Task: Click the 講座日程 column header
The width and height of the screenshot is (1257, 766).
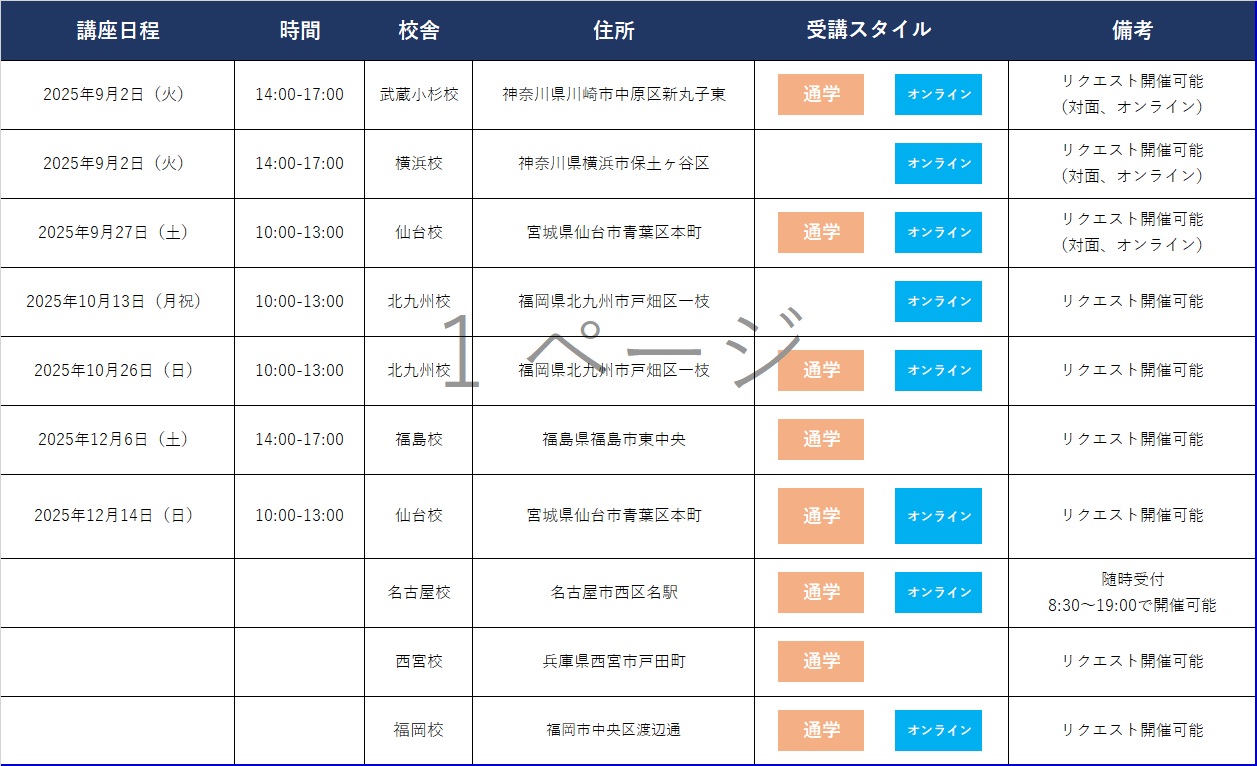Action: [x=118, y=31]
